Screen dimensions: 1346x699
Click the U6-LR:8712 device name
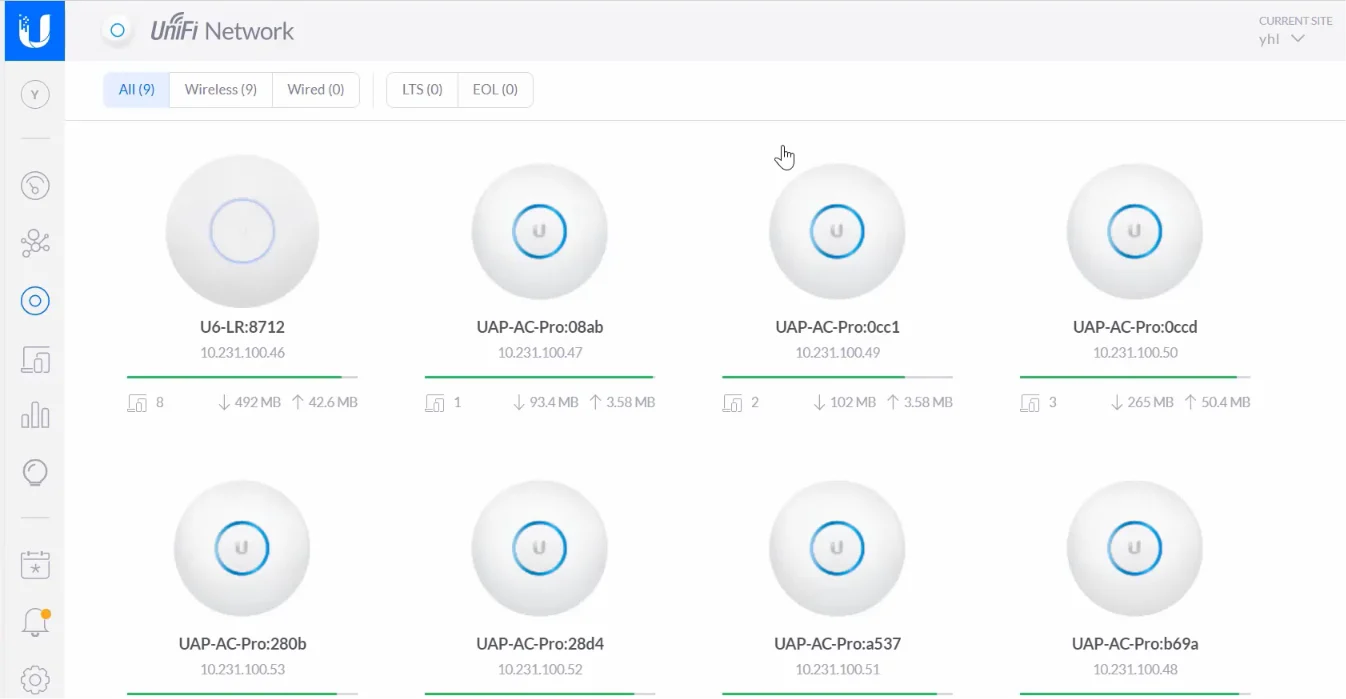242,327
